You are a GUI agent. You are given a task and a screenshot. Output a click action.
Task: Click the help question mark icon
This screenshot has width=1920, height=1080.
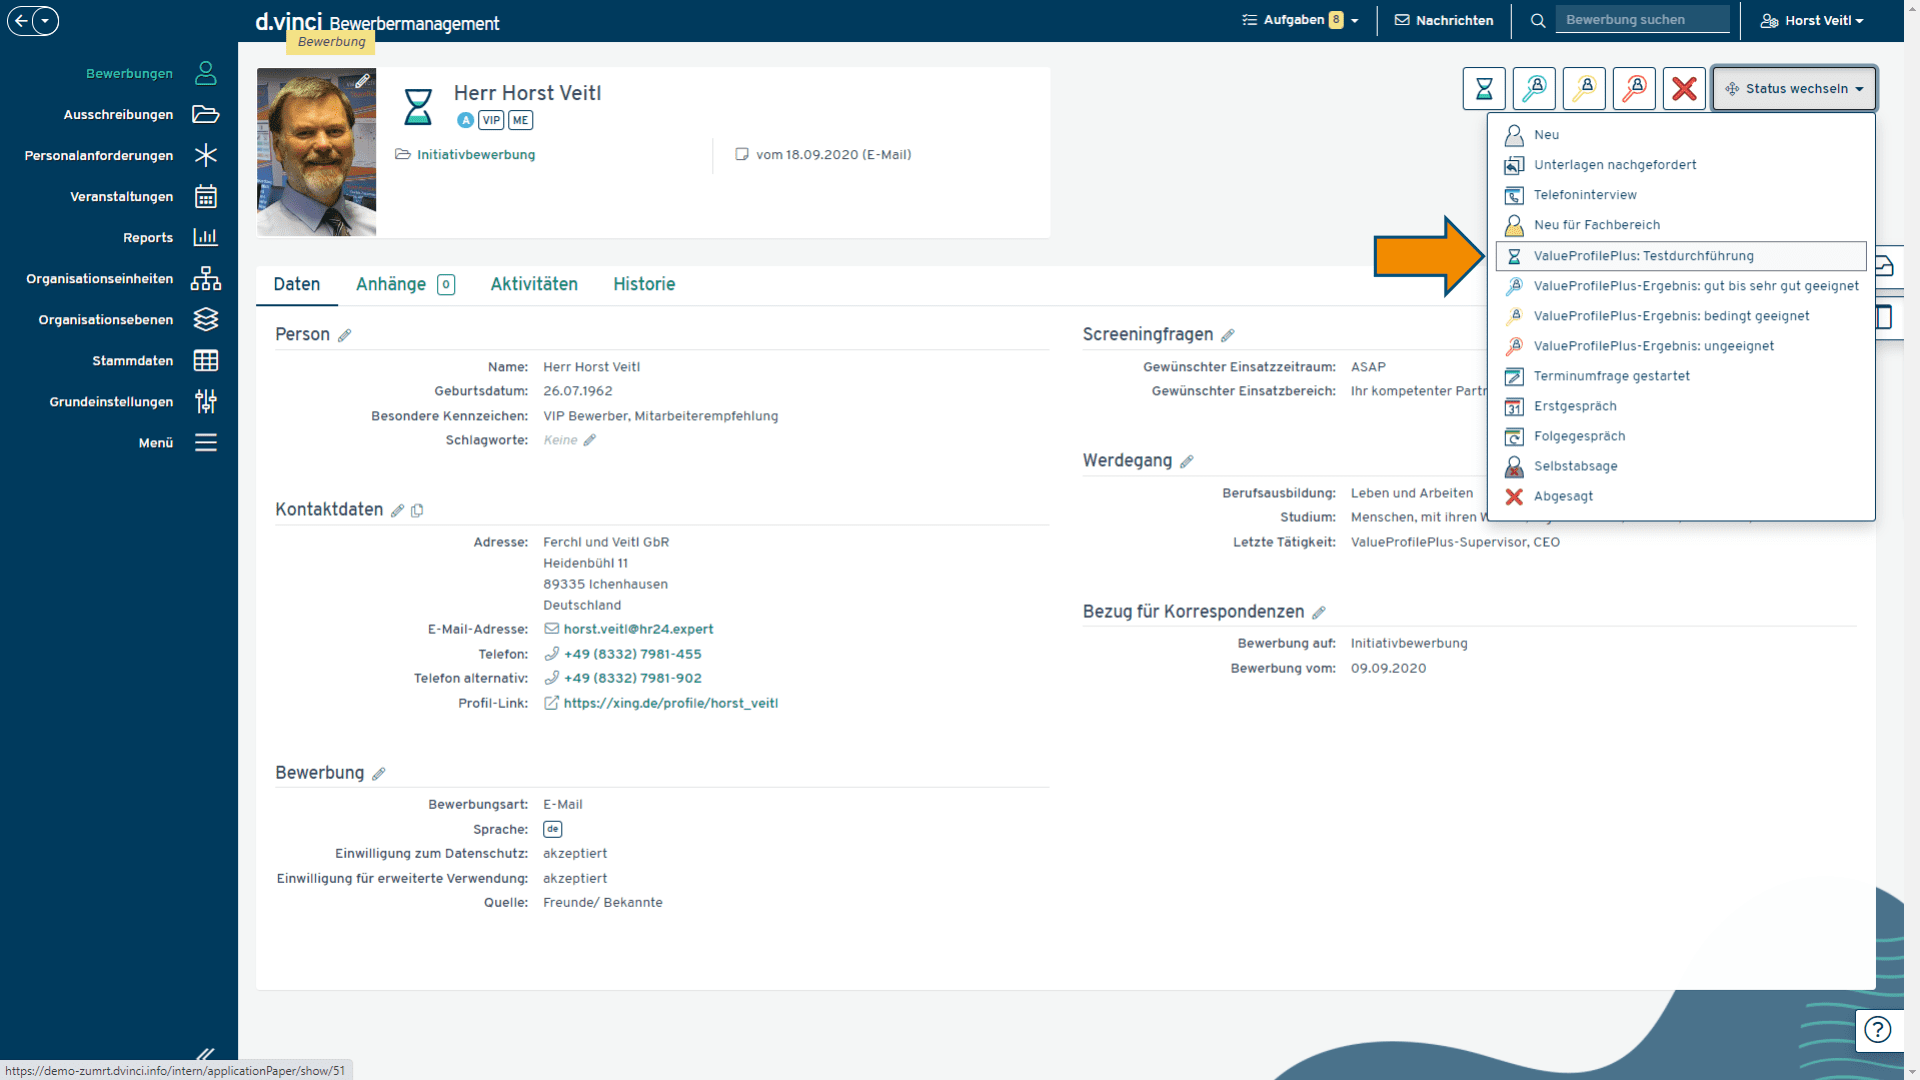[1877, 1030]
